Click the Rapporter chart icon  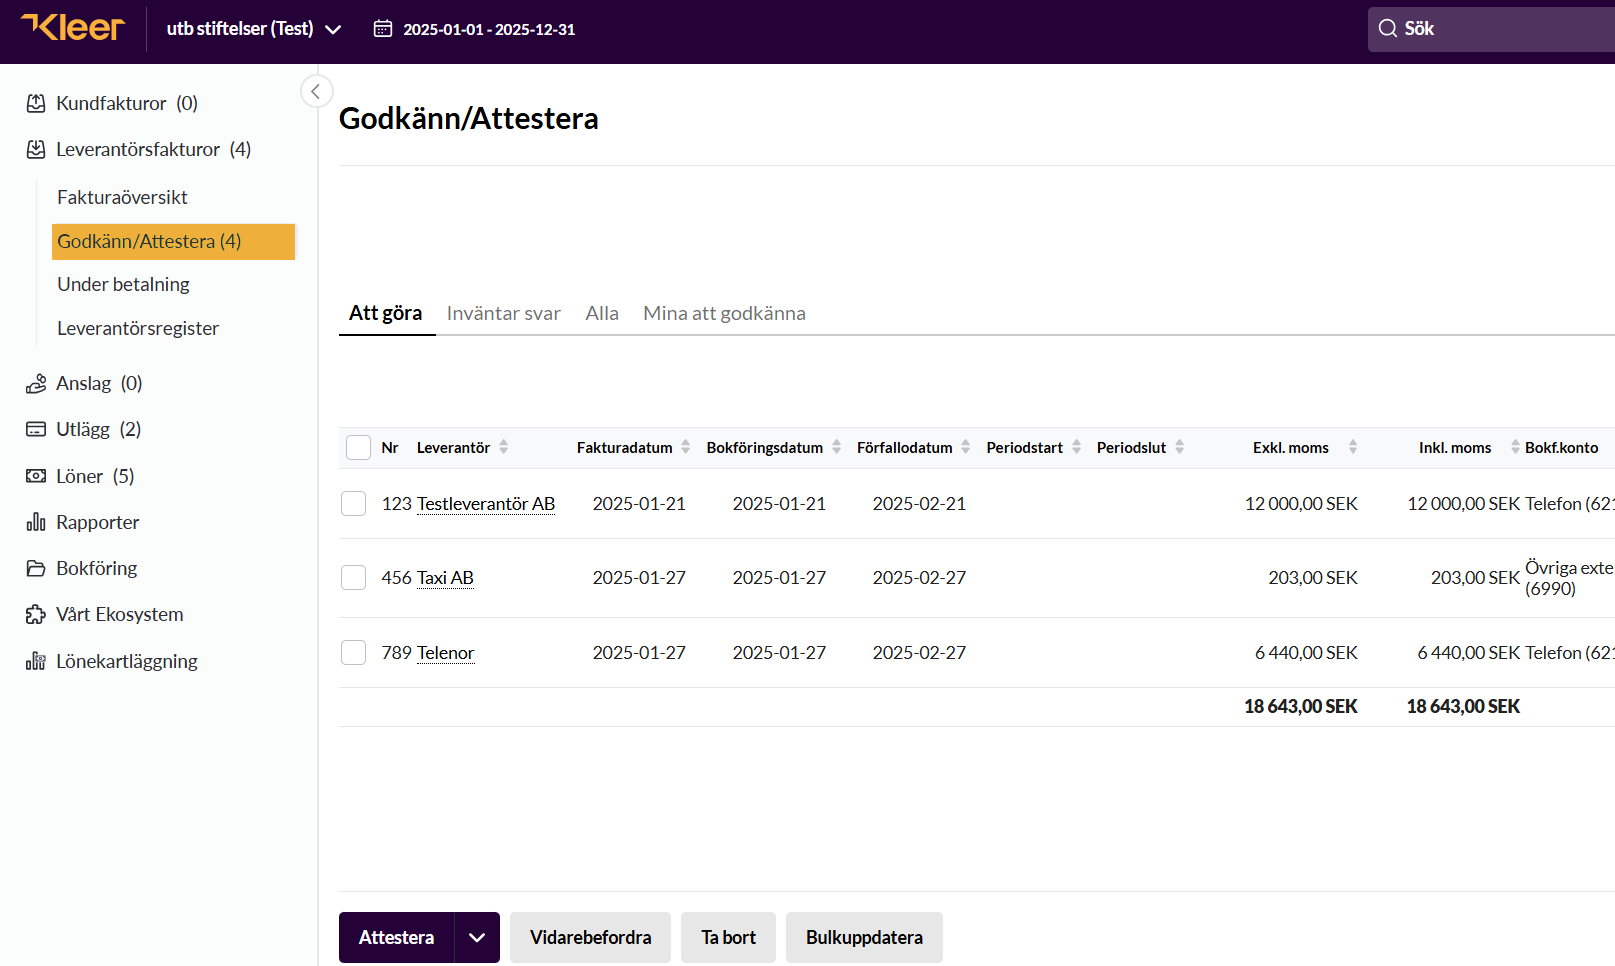click(36, 522)
